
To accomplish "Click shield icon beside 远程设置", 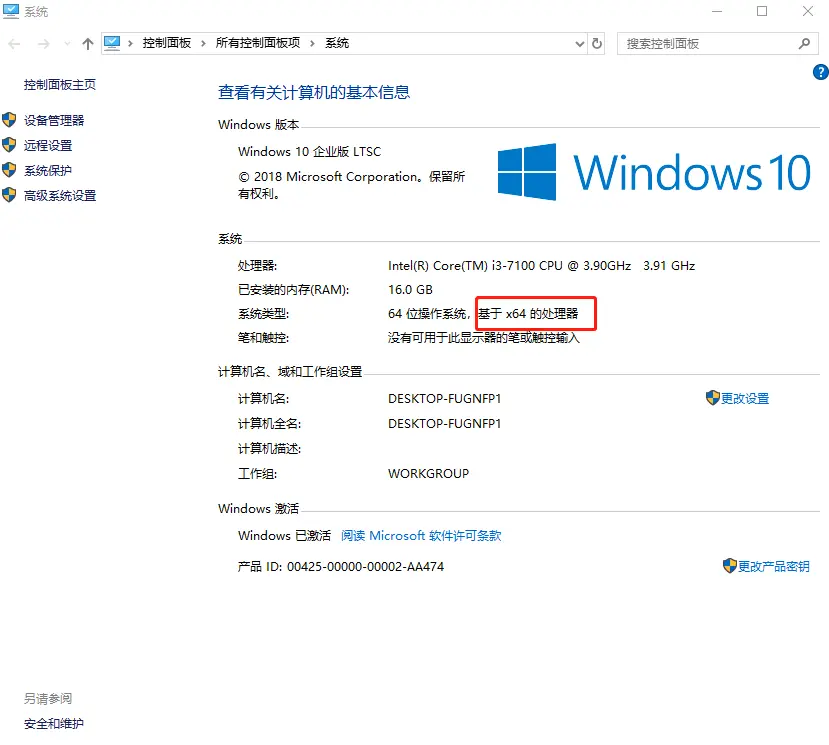I will [x=9, y=145].
